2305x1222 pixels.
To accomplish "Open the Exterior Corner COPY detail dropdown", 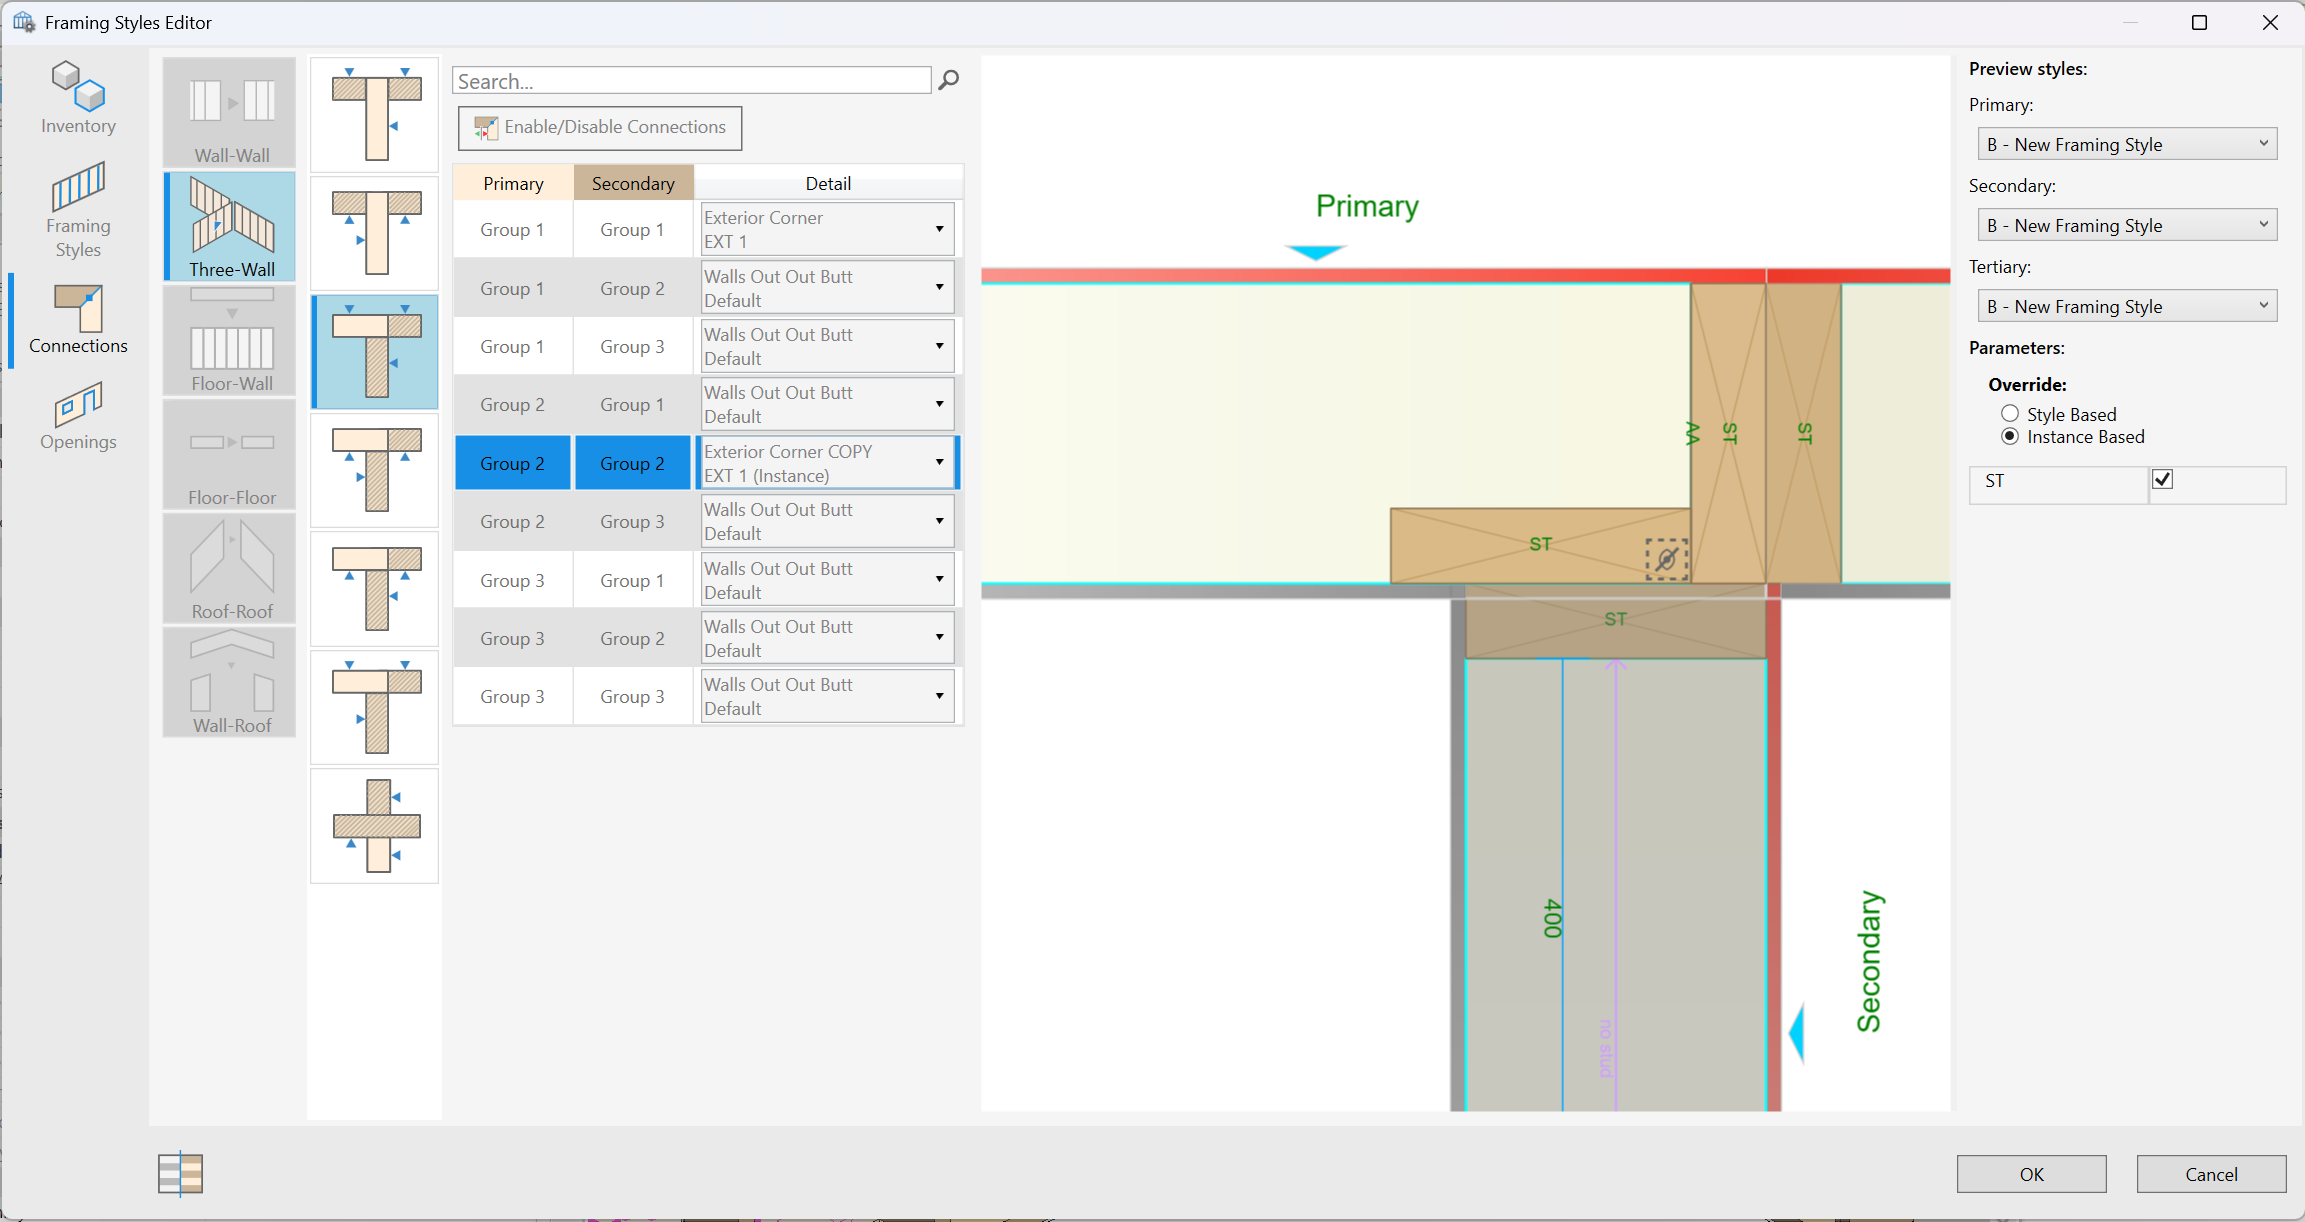I will pyautogui.click(x=939, y=463).
